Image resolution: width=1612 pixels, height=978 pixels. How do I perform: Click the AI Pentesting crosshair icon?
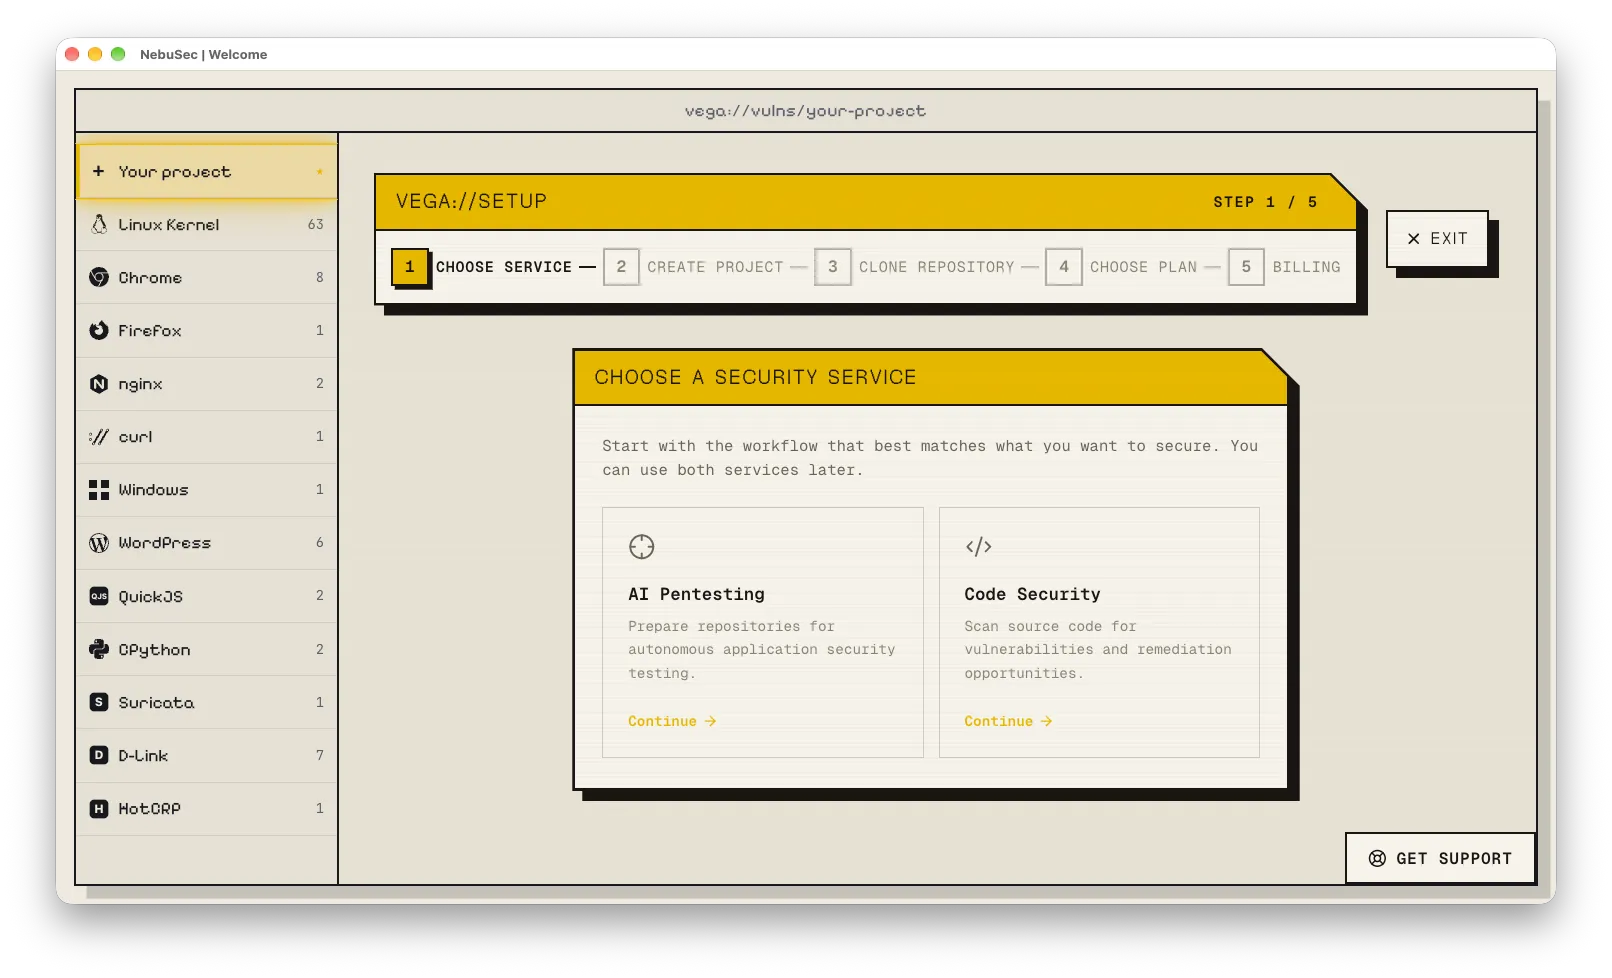(x=641, y=547)
